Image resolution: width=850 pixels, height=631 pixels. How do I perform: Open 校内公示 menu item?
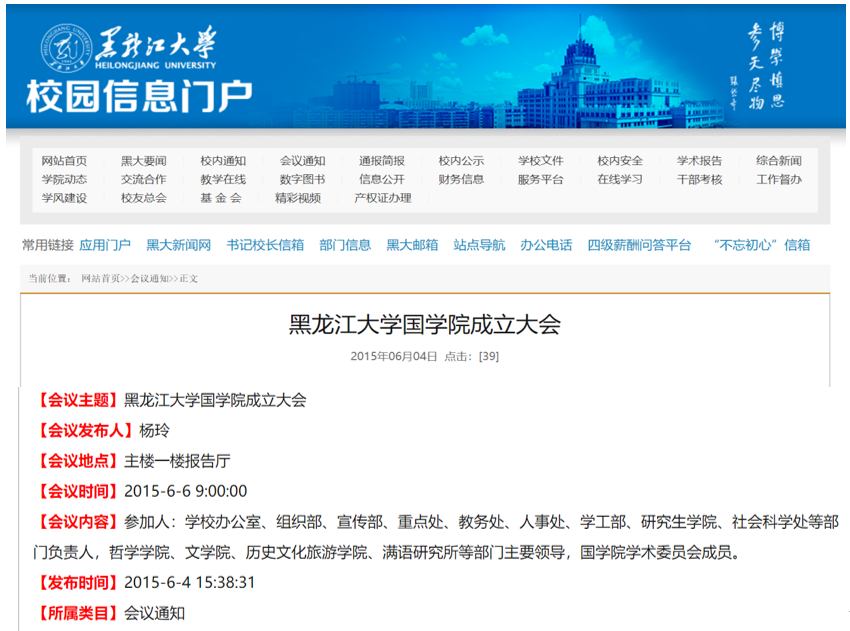[x=461, y=161]
